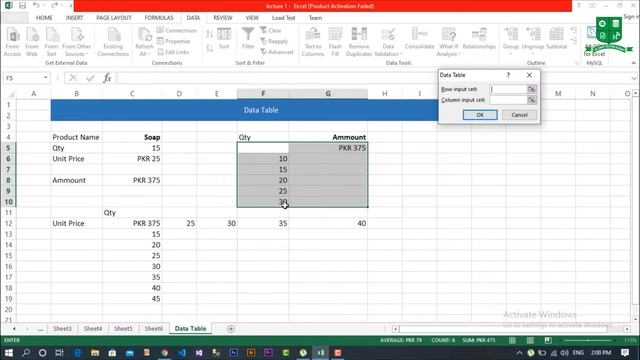Open Visual Studio Code from taskbar
This screenshot has width=640, height=360.
(x=182, y=353)
